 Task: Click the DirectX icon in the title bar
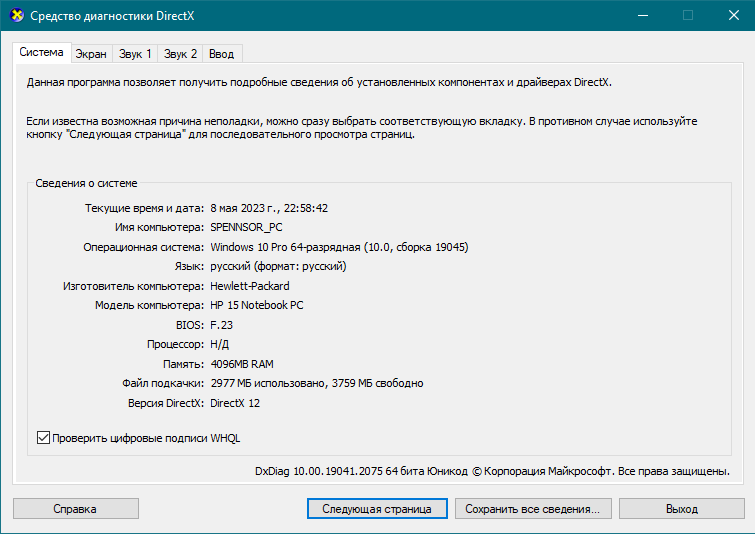coord(14,15)
